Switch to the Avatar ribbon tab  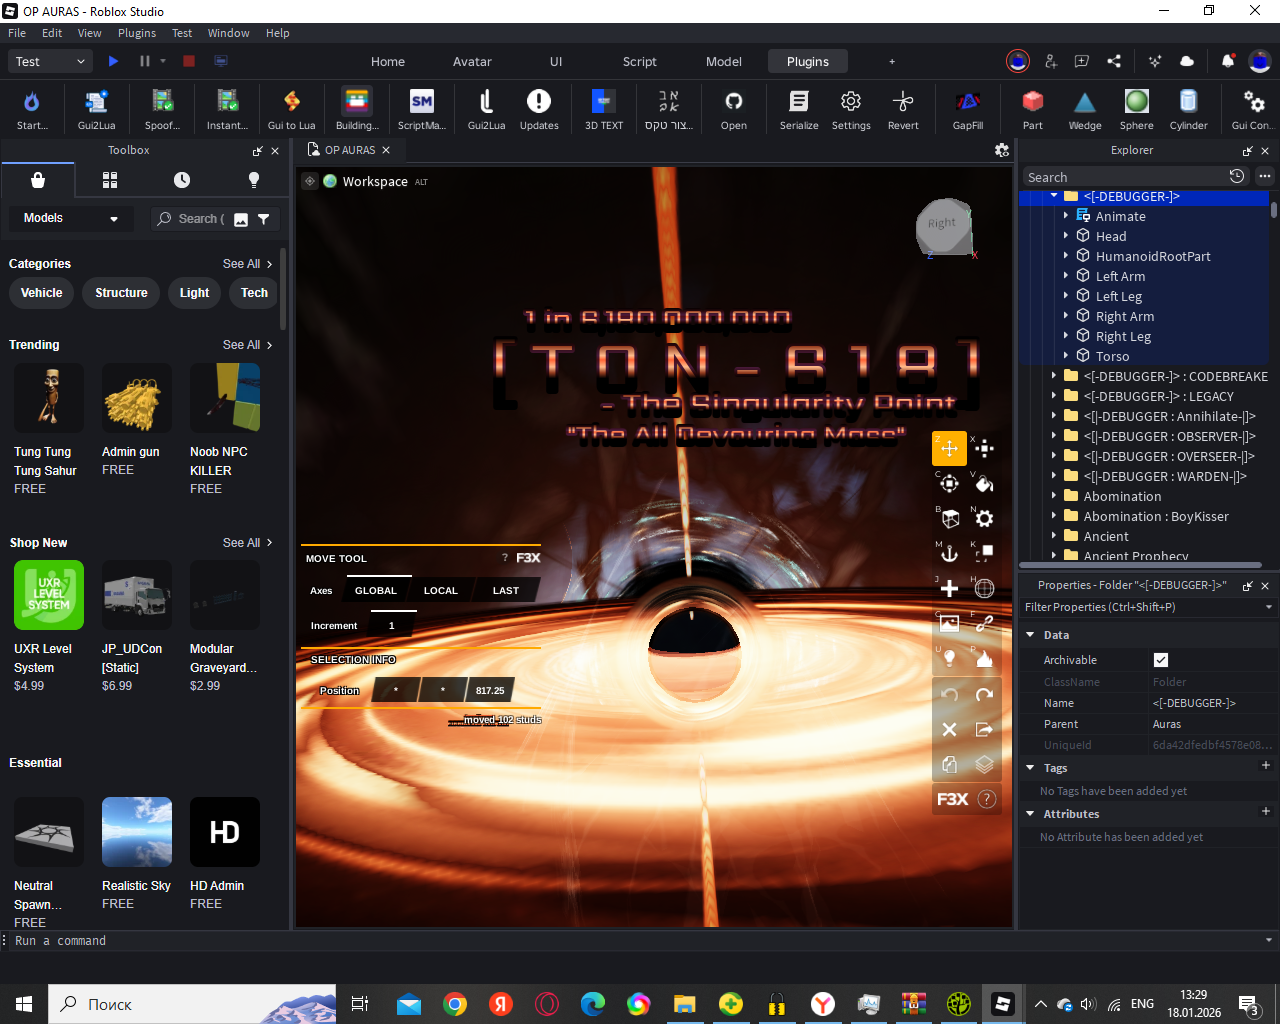472,61
